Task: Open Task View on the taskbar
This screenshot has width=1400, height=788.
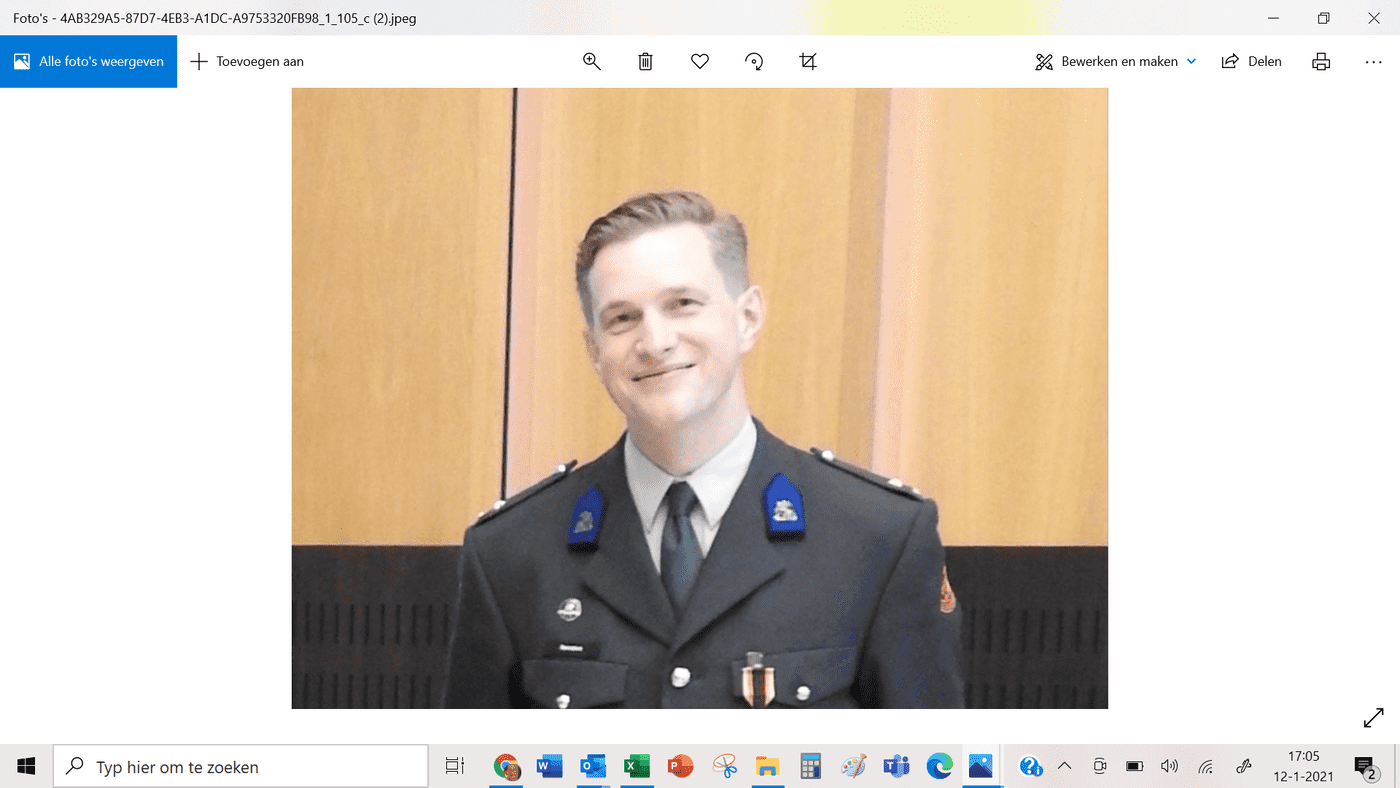Action: 455,767
